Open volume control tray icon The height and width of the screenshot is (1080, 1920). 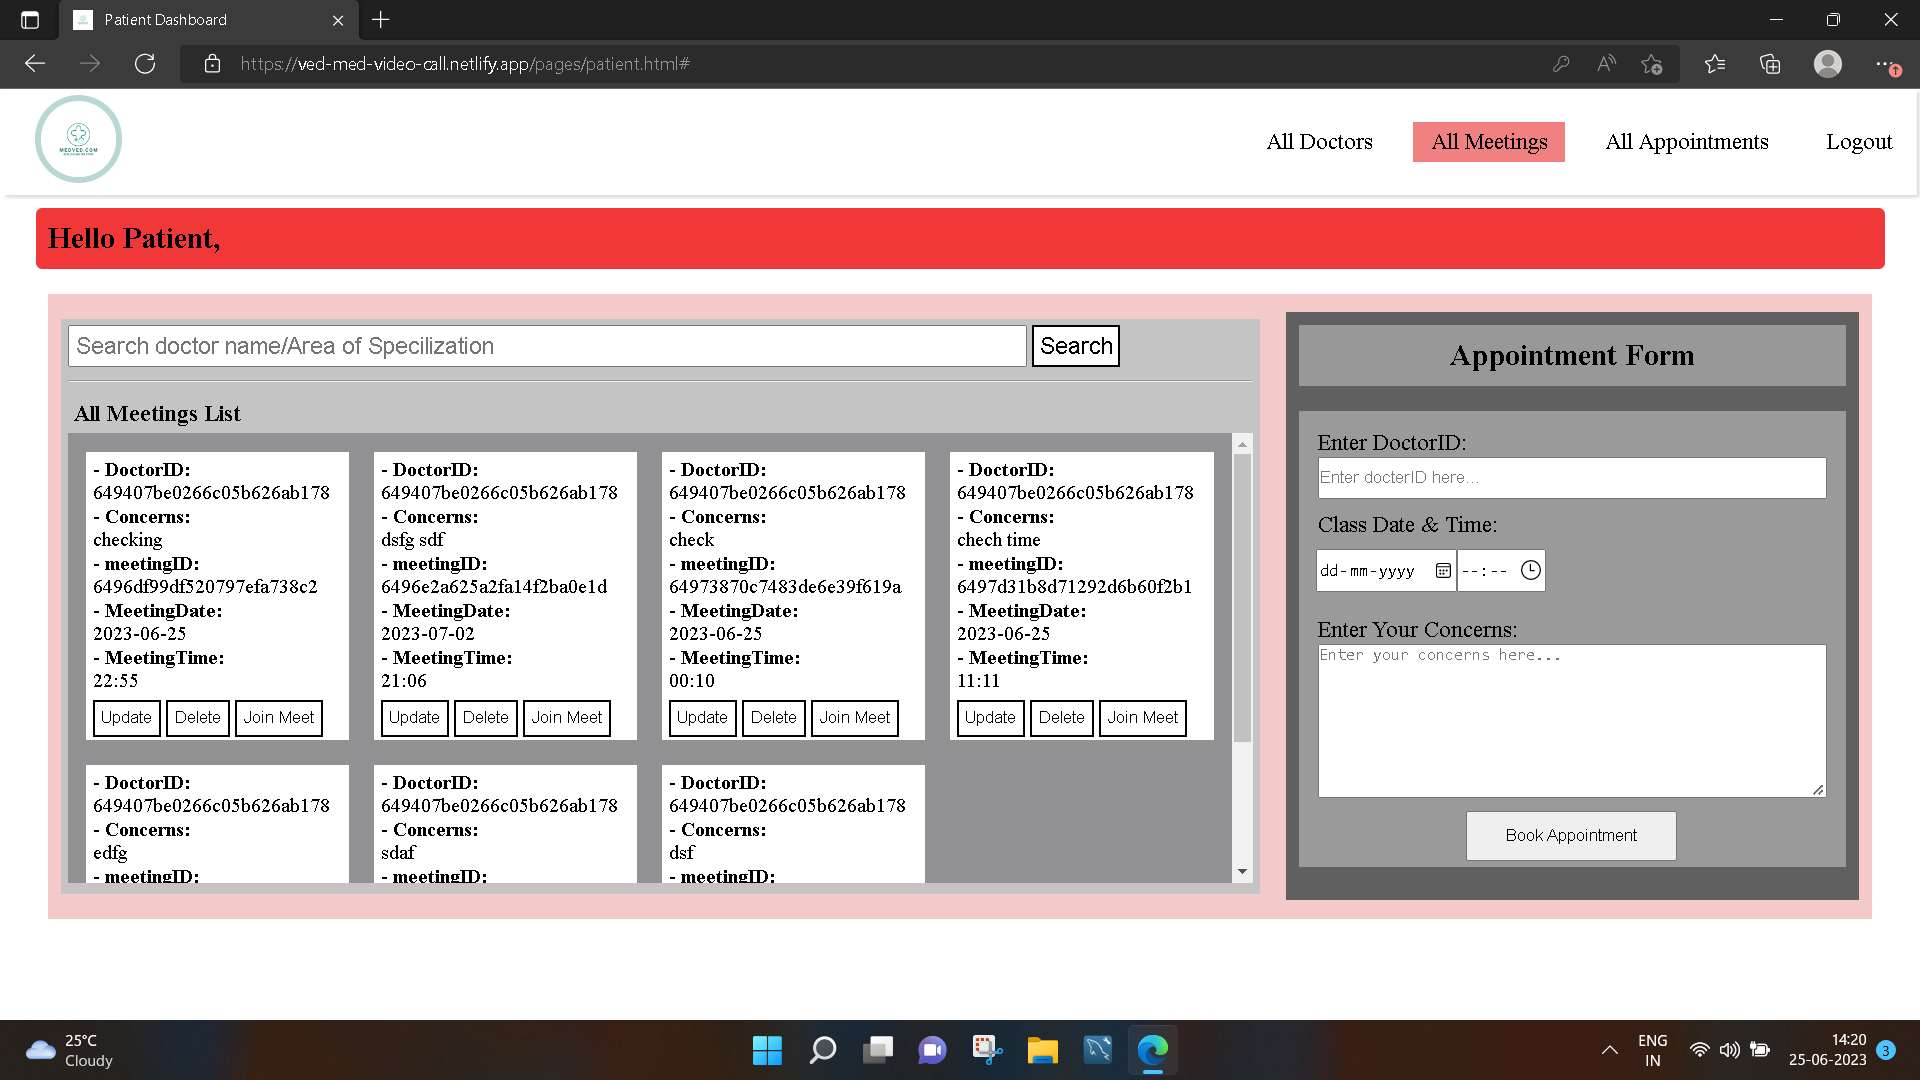[1729, 1050]
